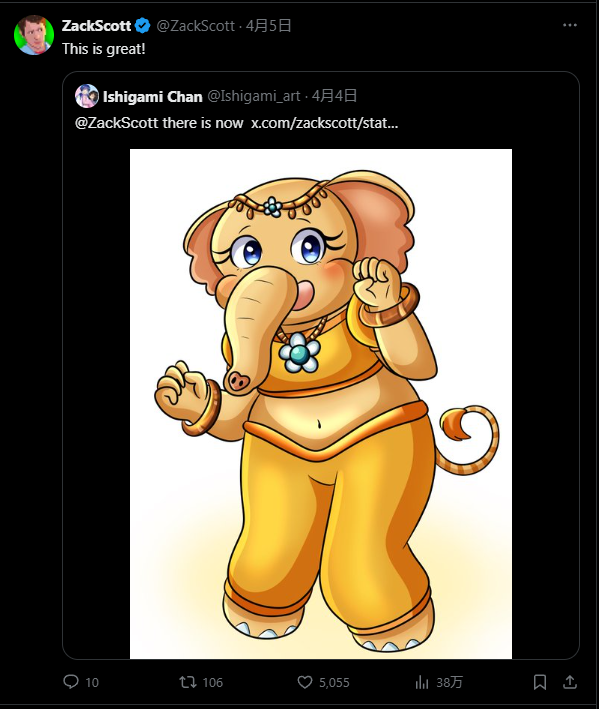Image resolution: width=599 pixels, height=709 pixels.
Task: Click the 106 reposts count
Action: click(212, 682)
